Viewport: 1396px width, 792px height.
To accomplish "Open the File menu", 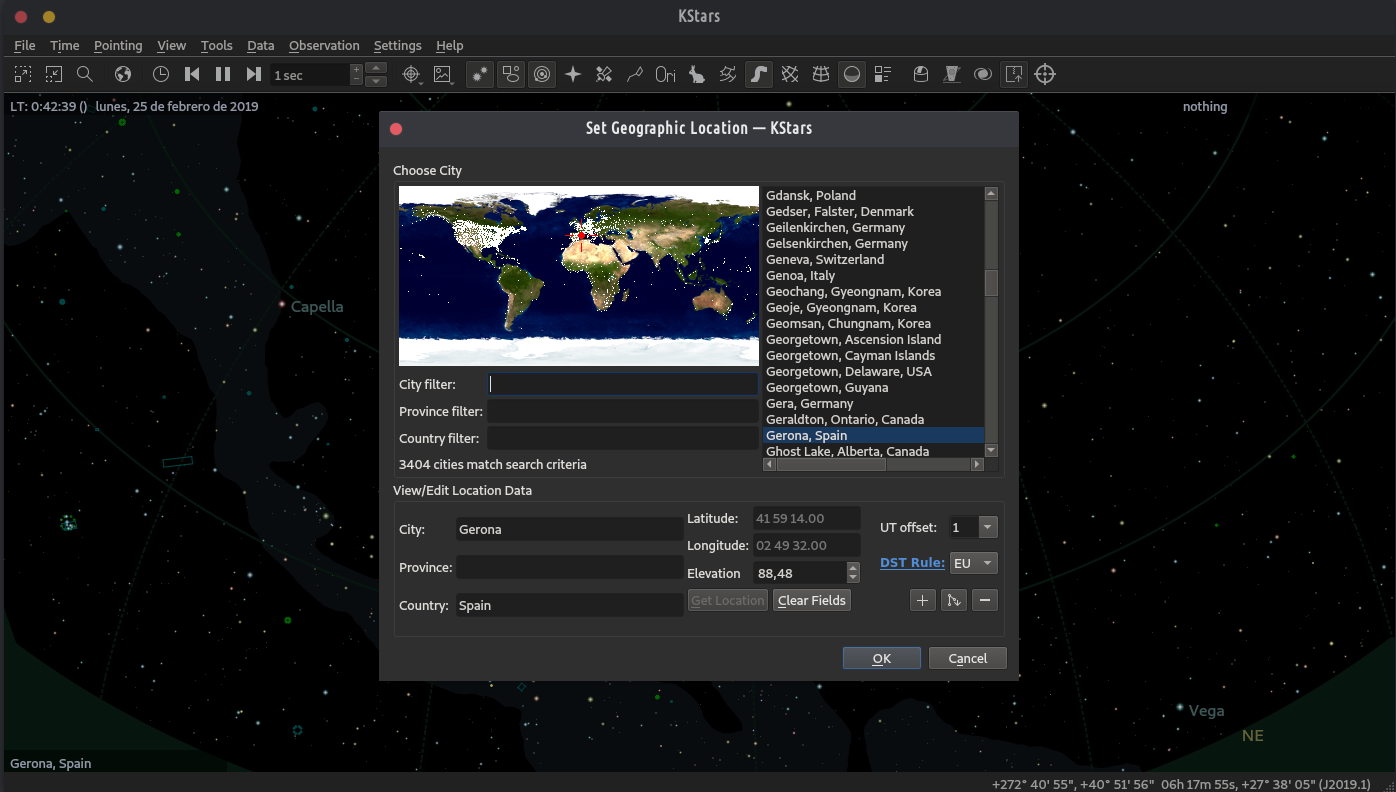I will pos(25,45).
